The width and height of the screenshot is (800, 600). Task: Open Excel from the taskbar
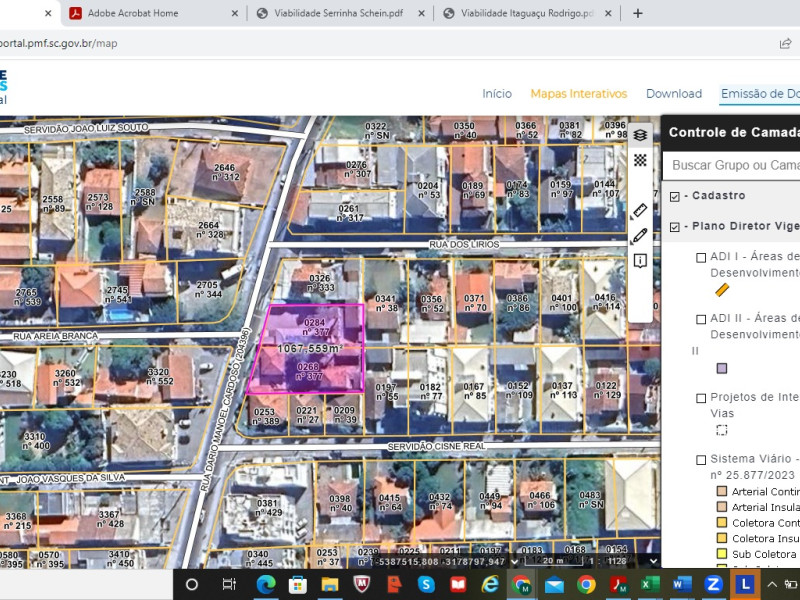click(649, 584)
